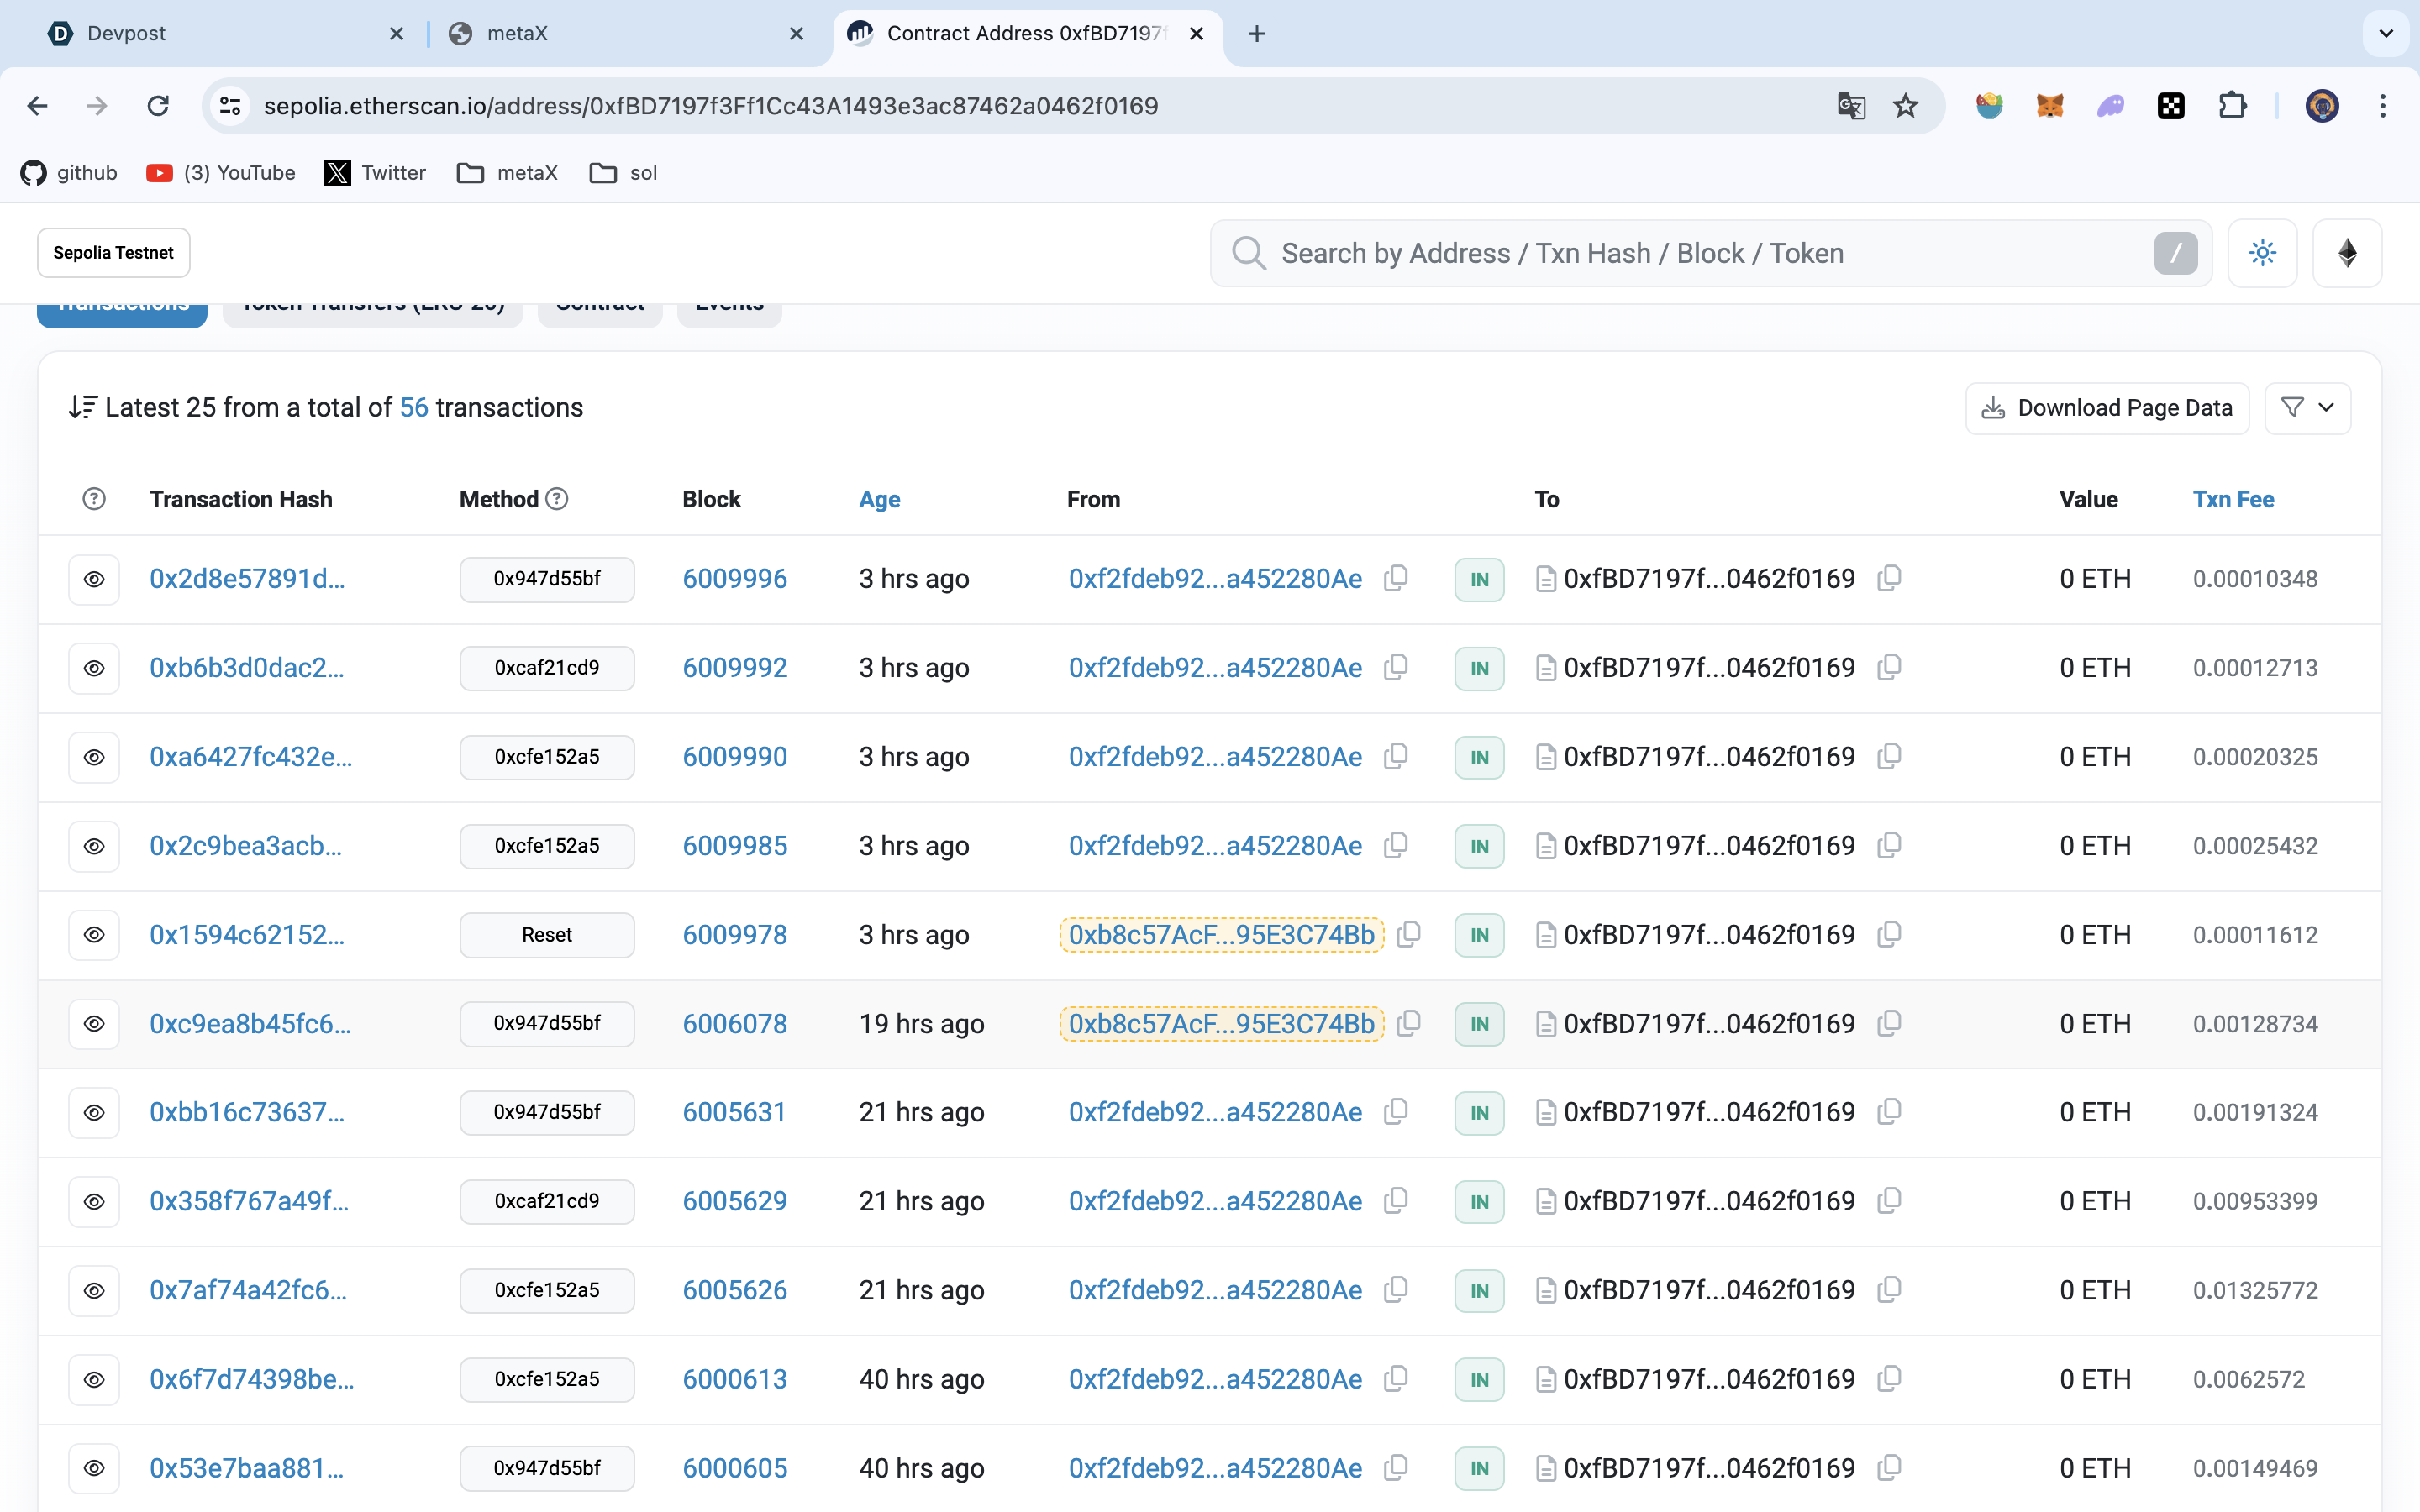Copy the To address in the Reset transaction row
The height and width of the screenshot is (1512, 2420).
coord(1889,934)
